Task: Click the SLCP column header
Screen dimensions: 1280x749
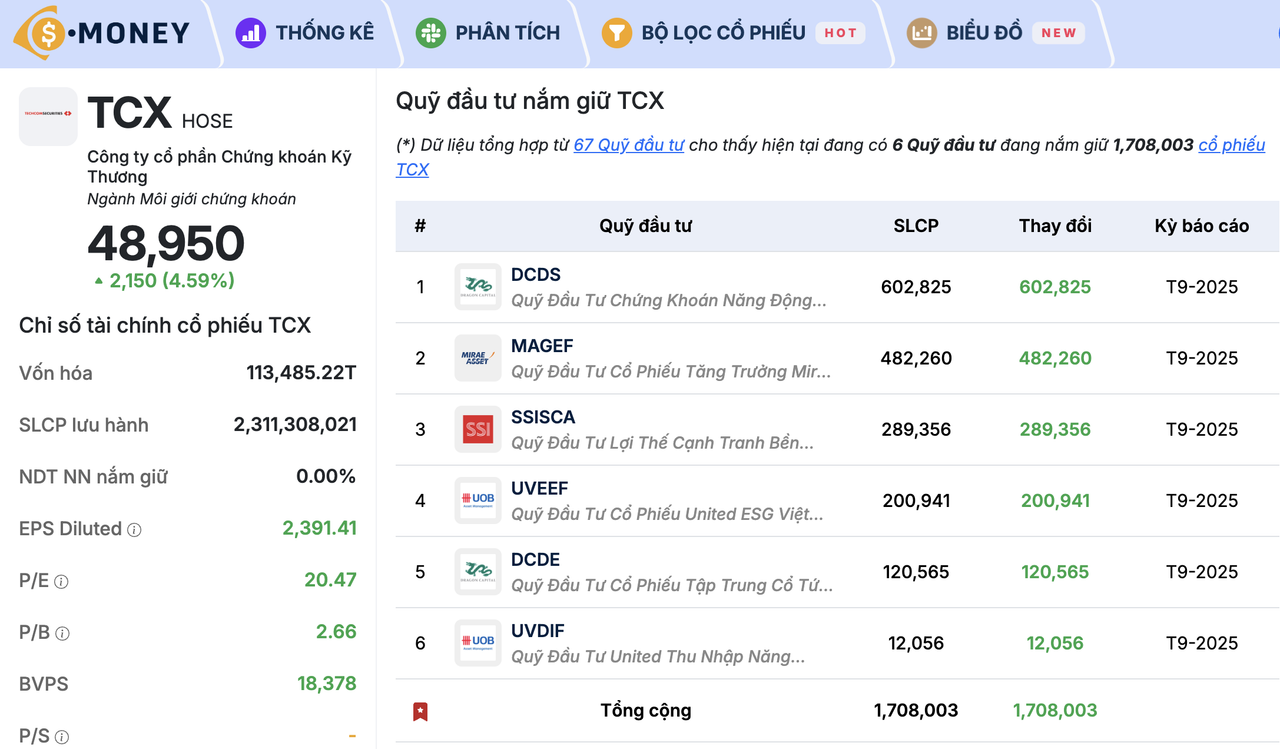Action: tap(916, 226)
